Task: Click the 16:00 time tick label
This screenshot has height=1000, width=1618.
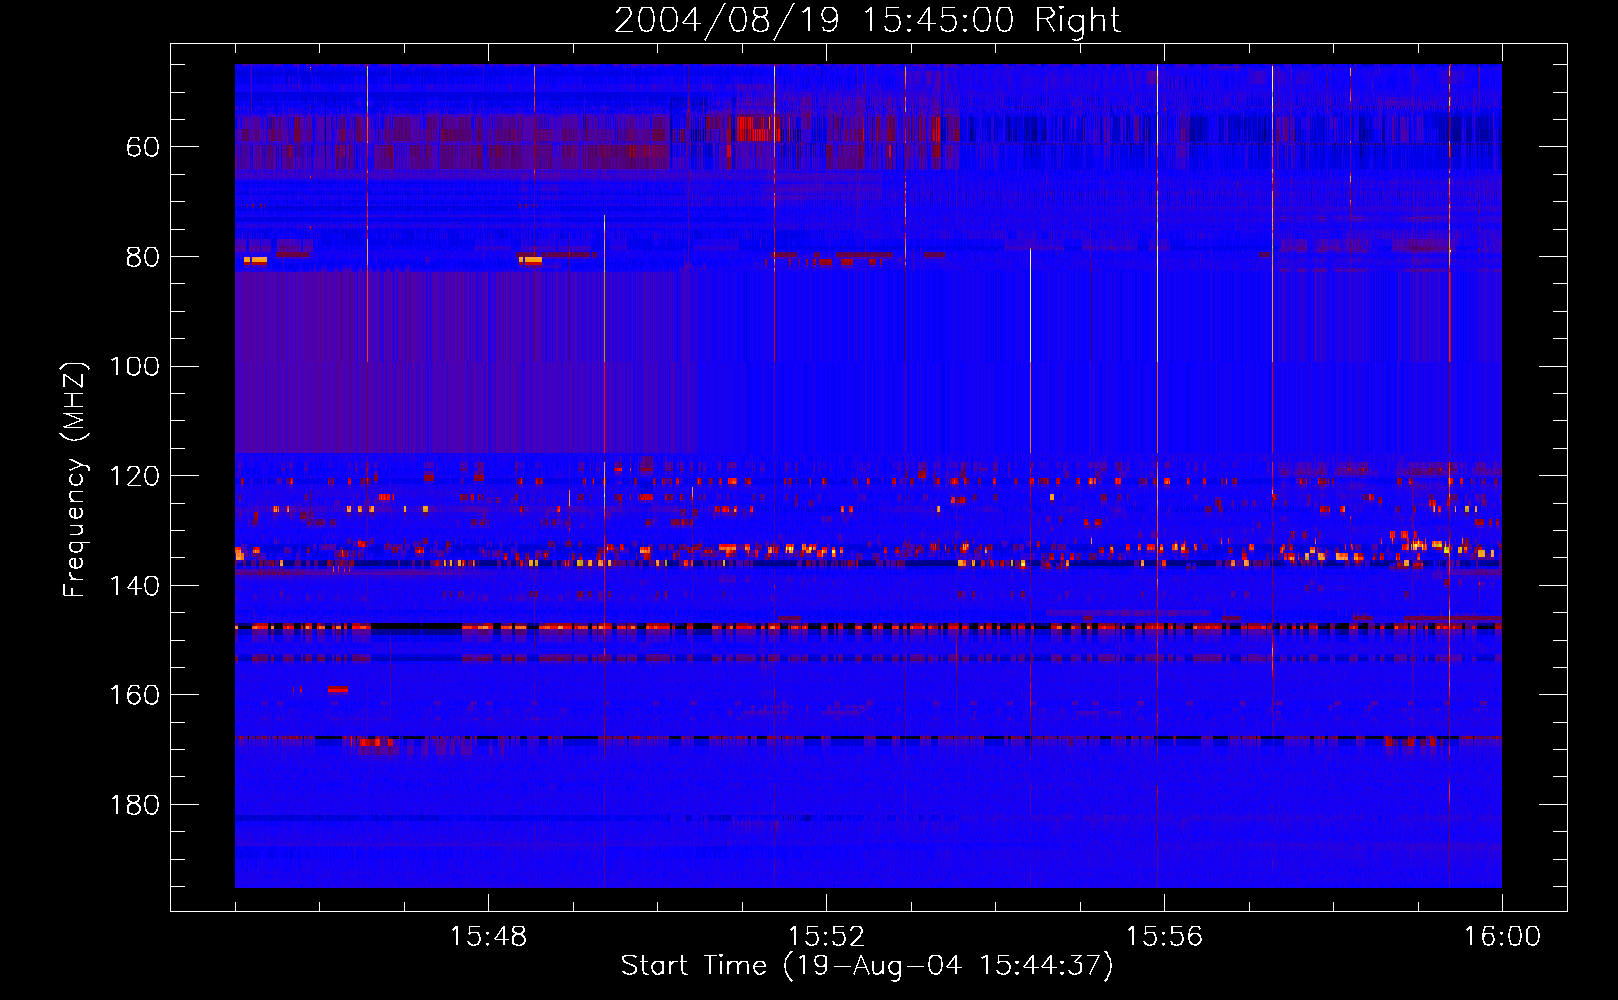Action: coord(1502,937)
